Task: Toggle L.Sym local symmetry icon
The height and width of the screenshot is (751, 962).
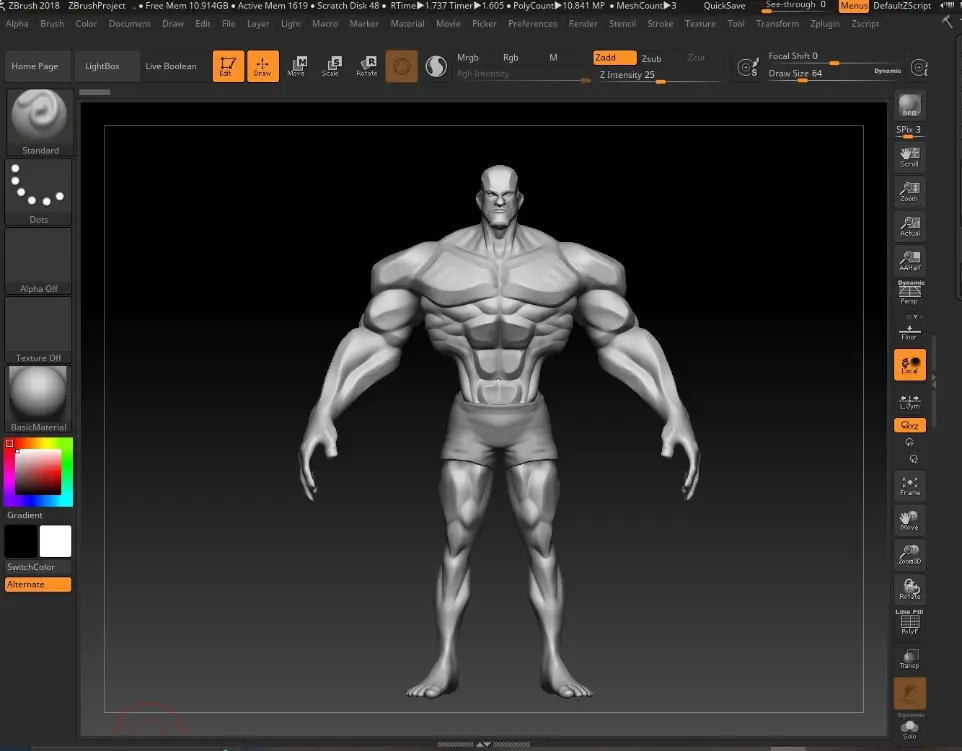Action: coord(910,401)
